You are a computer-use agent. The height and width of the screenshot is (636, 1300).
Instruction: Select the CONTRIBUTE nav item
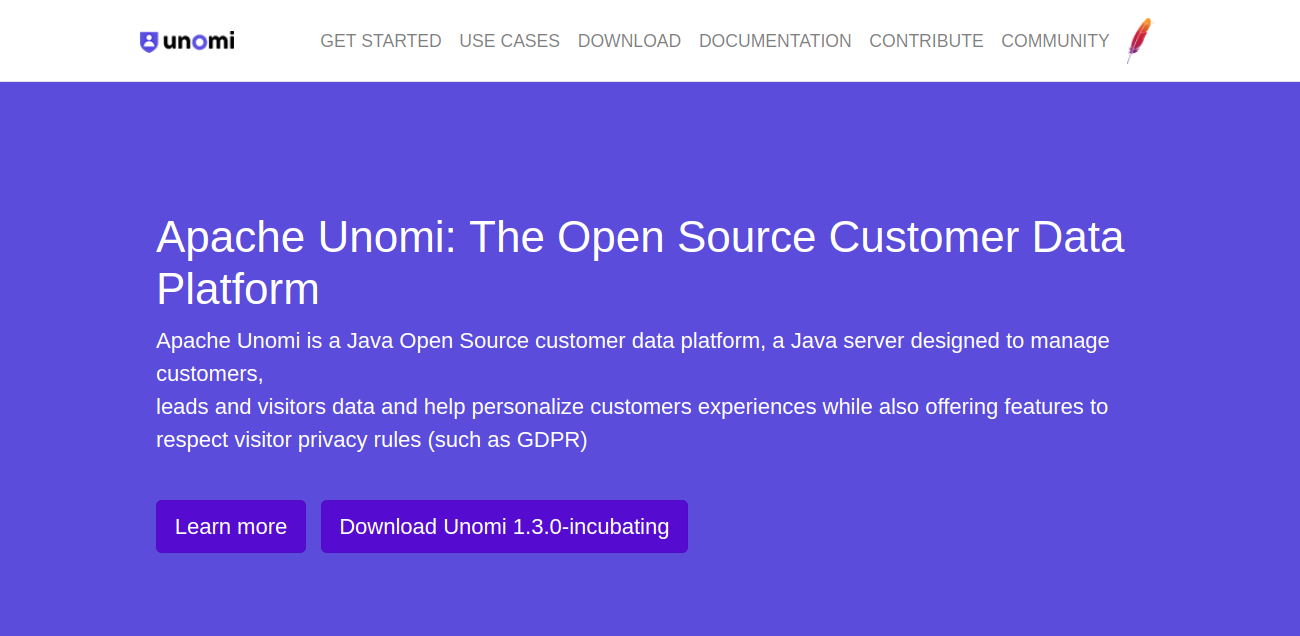point(926,41)
